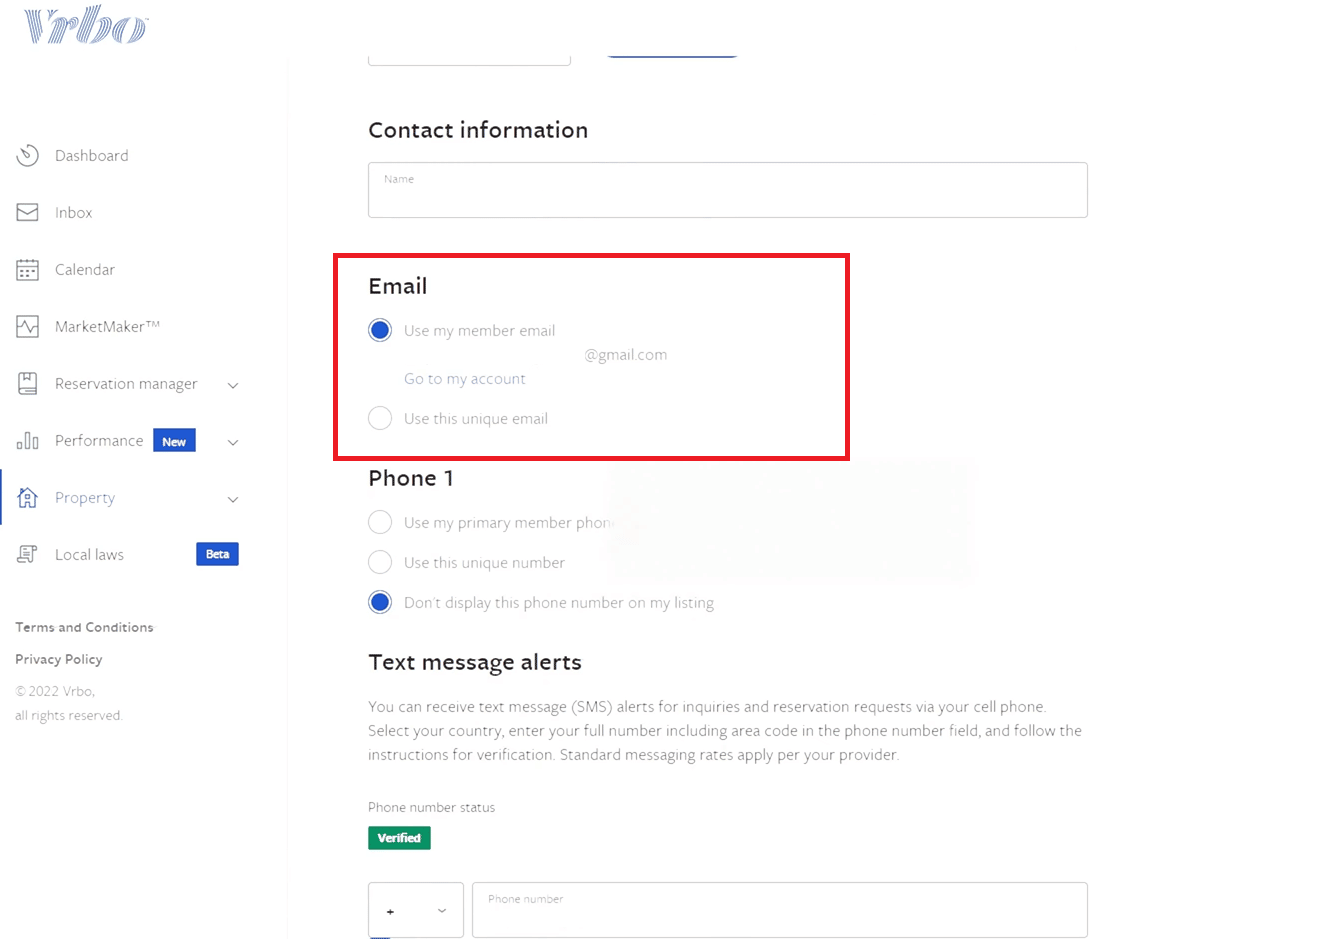
Task: Open Property menu item
Action: [85, 497]
